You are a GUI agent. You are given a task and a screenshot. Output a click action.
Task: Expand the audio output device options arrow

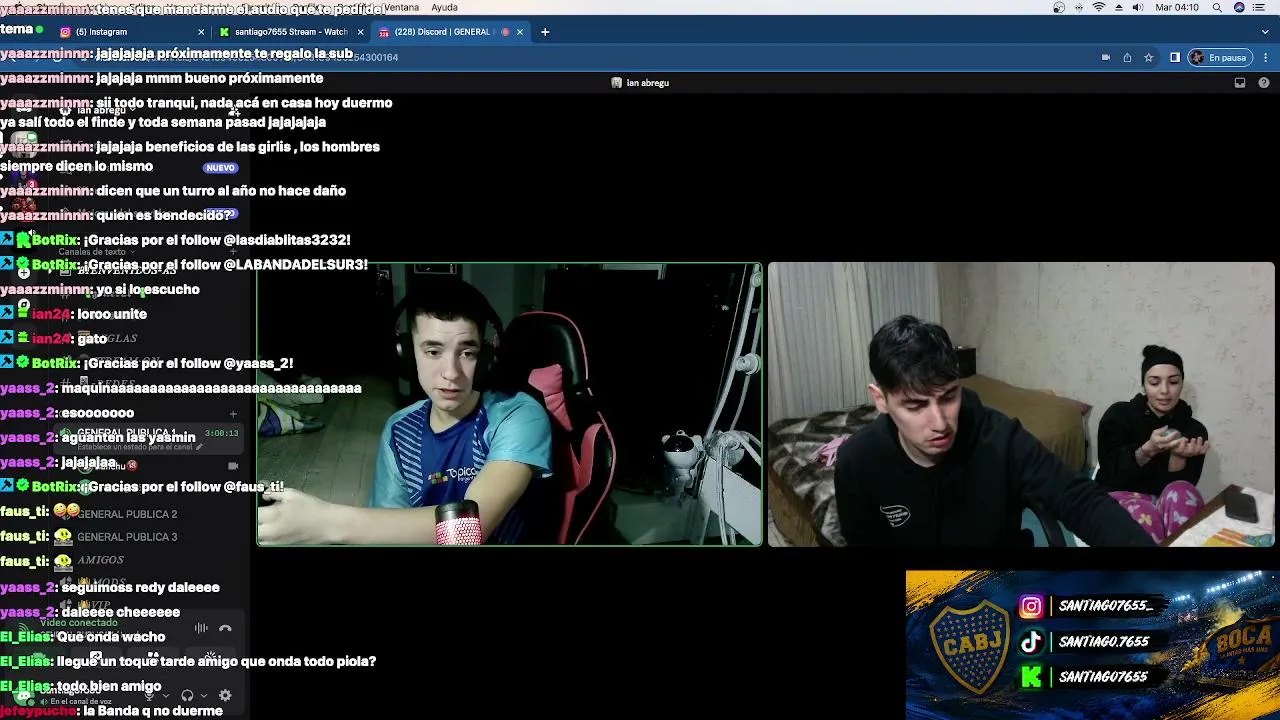pyautogui.click(x=204, y=695)
